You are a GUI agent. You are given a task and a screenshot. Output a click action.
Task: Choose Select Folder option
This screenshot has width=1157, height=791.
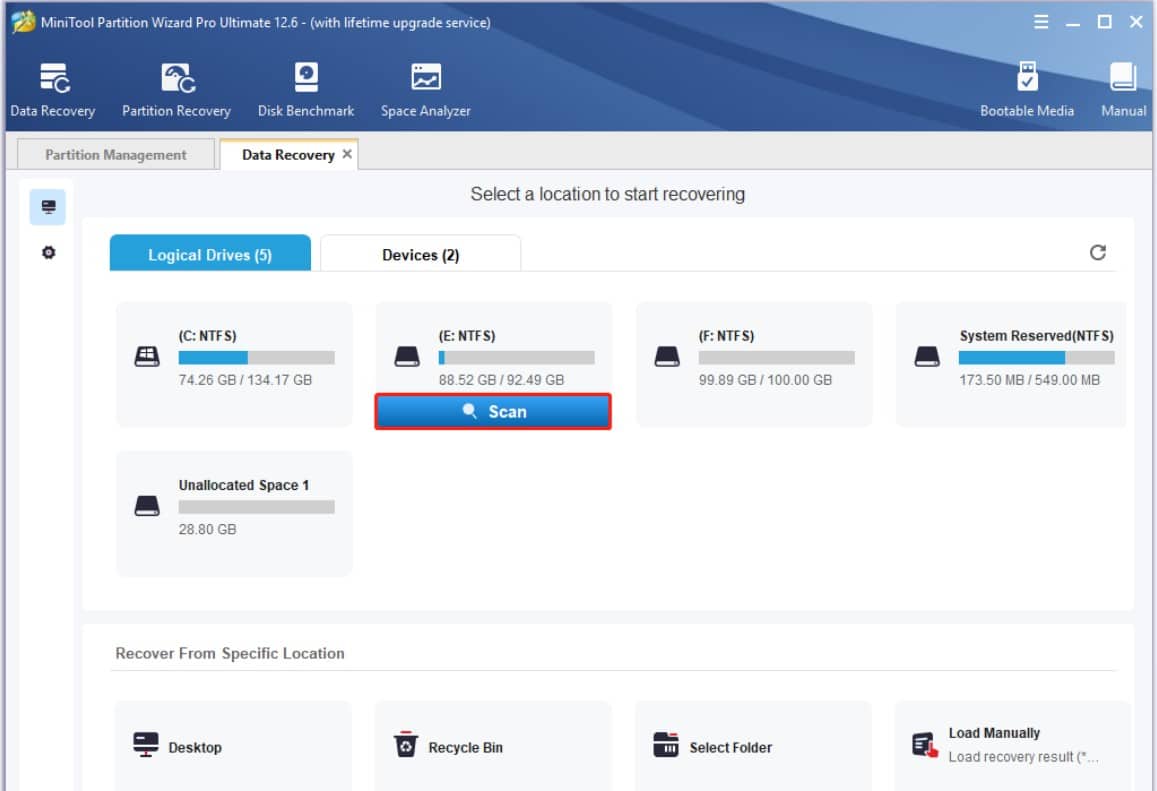[x=753, y=746]
